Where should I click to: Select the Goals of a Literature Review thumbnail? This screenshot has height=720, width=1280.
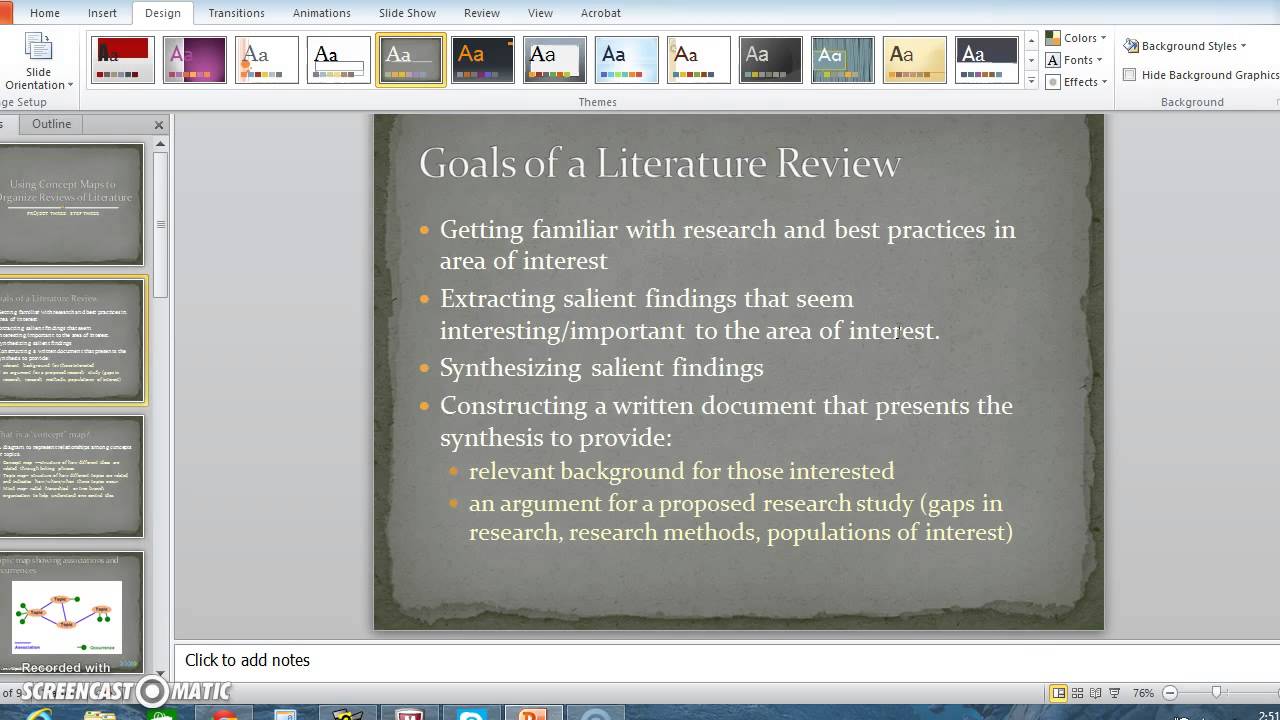click(72, 341)
